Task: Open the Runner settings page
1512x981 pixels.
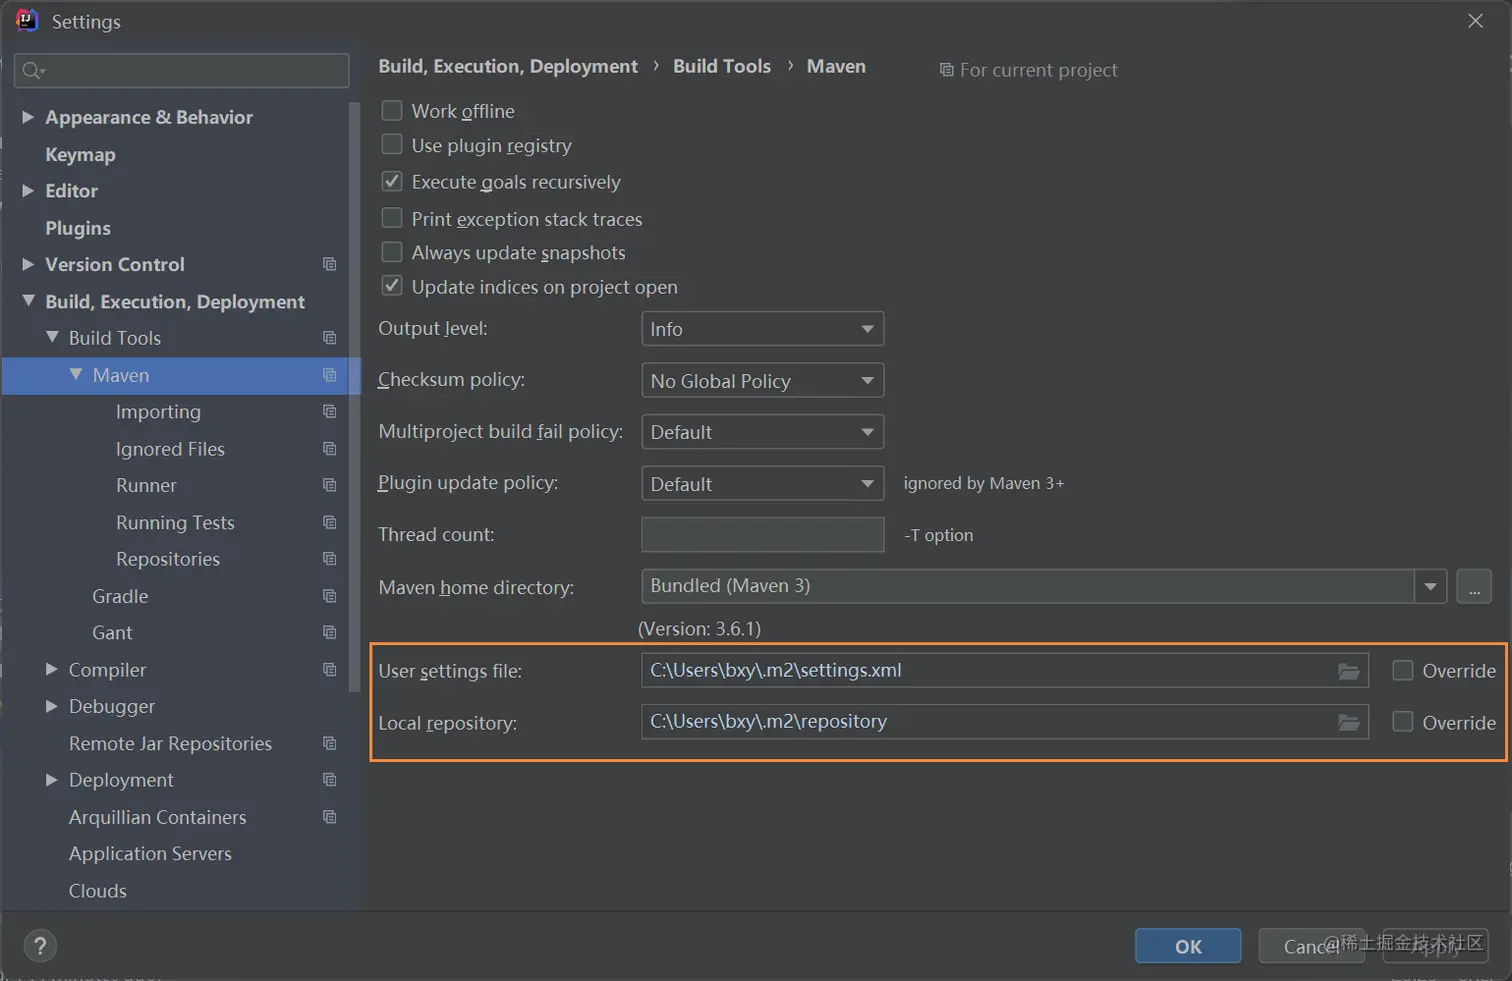Action: (146, 485)
